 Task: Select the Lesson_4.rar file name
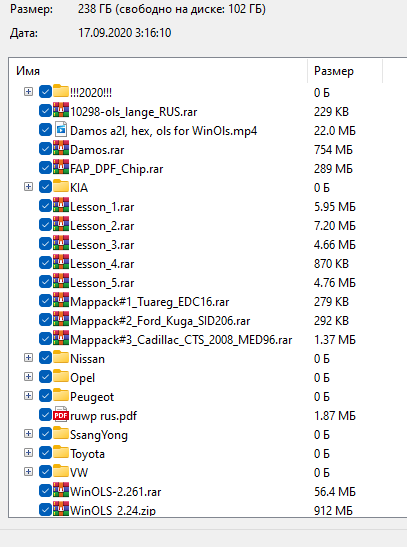[x=102, y=264]
